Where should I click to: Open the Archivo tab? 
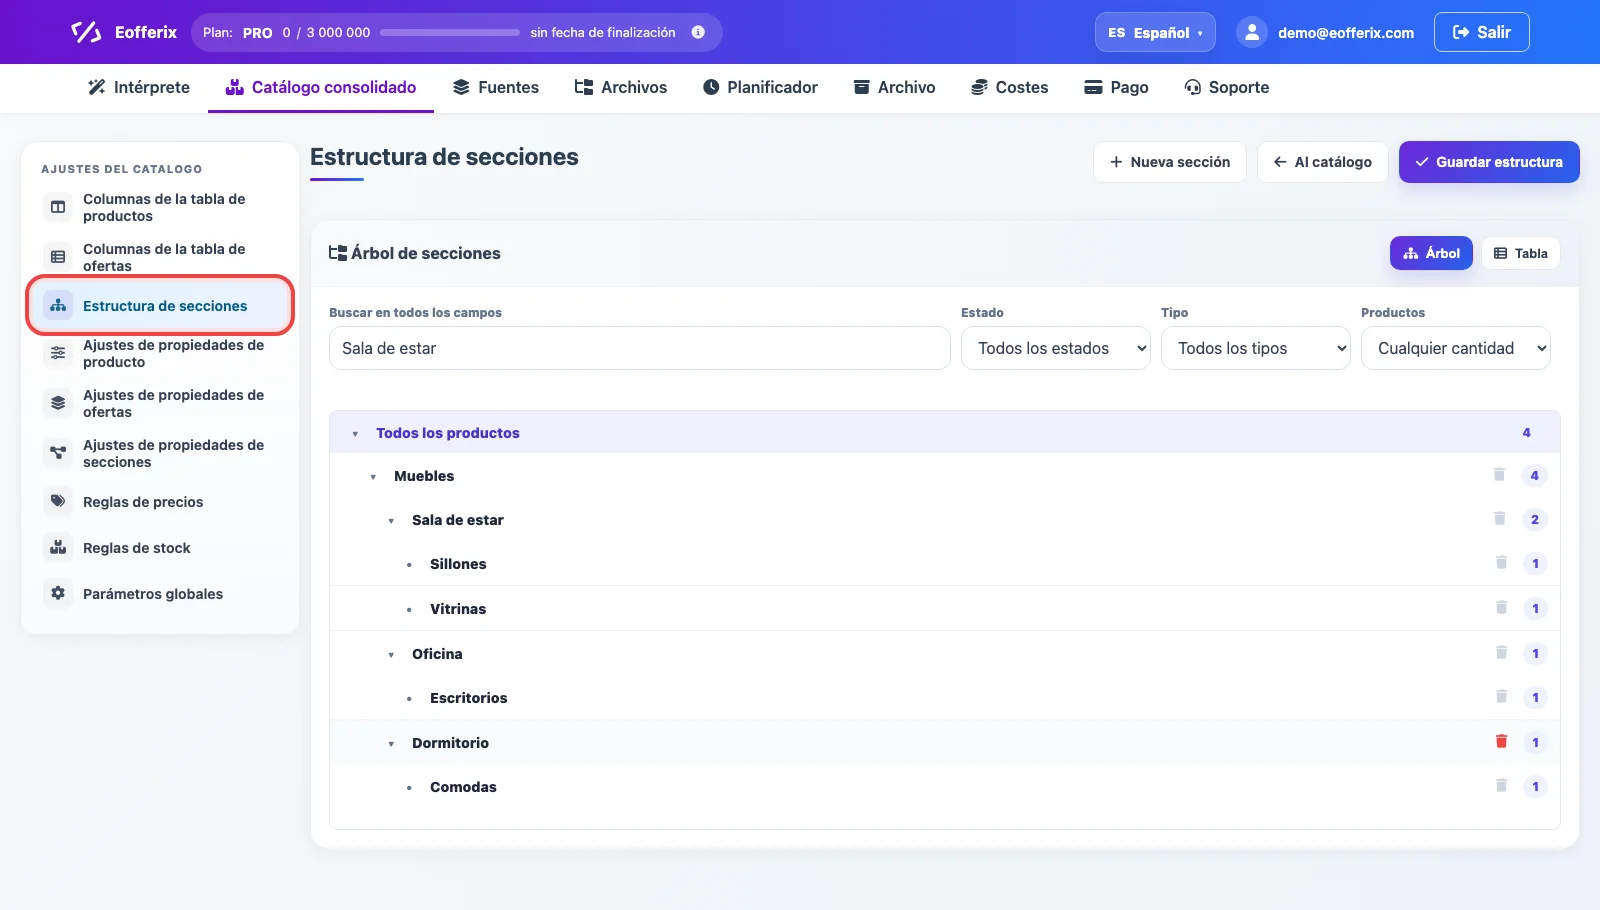pyautogui.click(x=894, y=87)
